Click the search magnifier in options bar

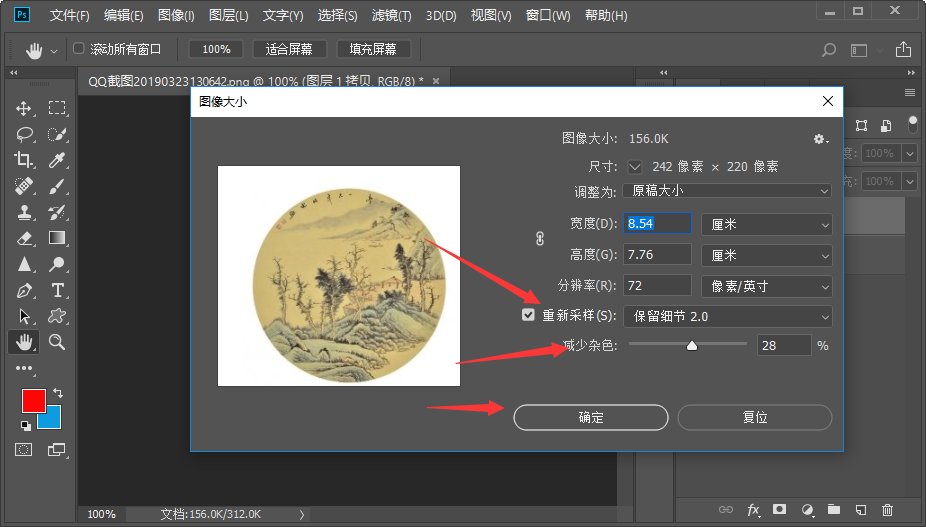[x=829, y=50]
